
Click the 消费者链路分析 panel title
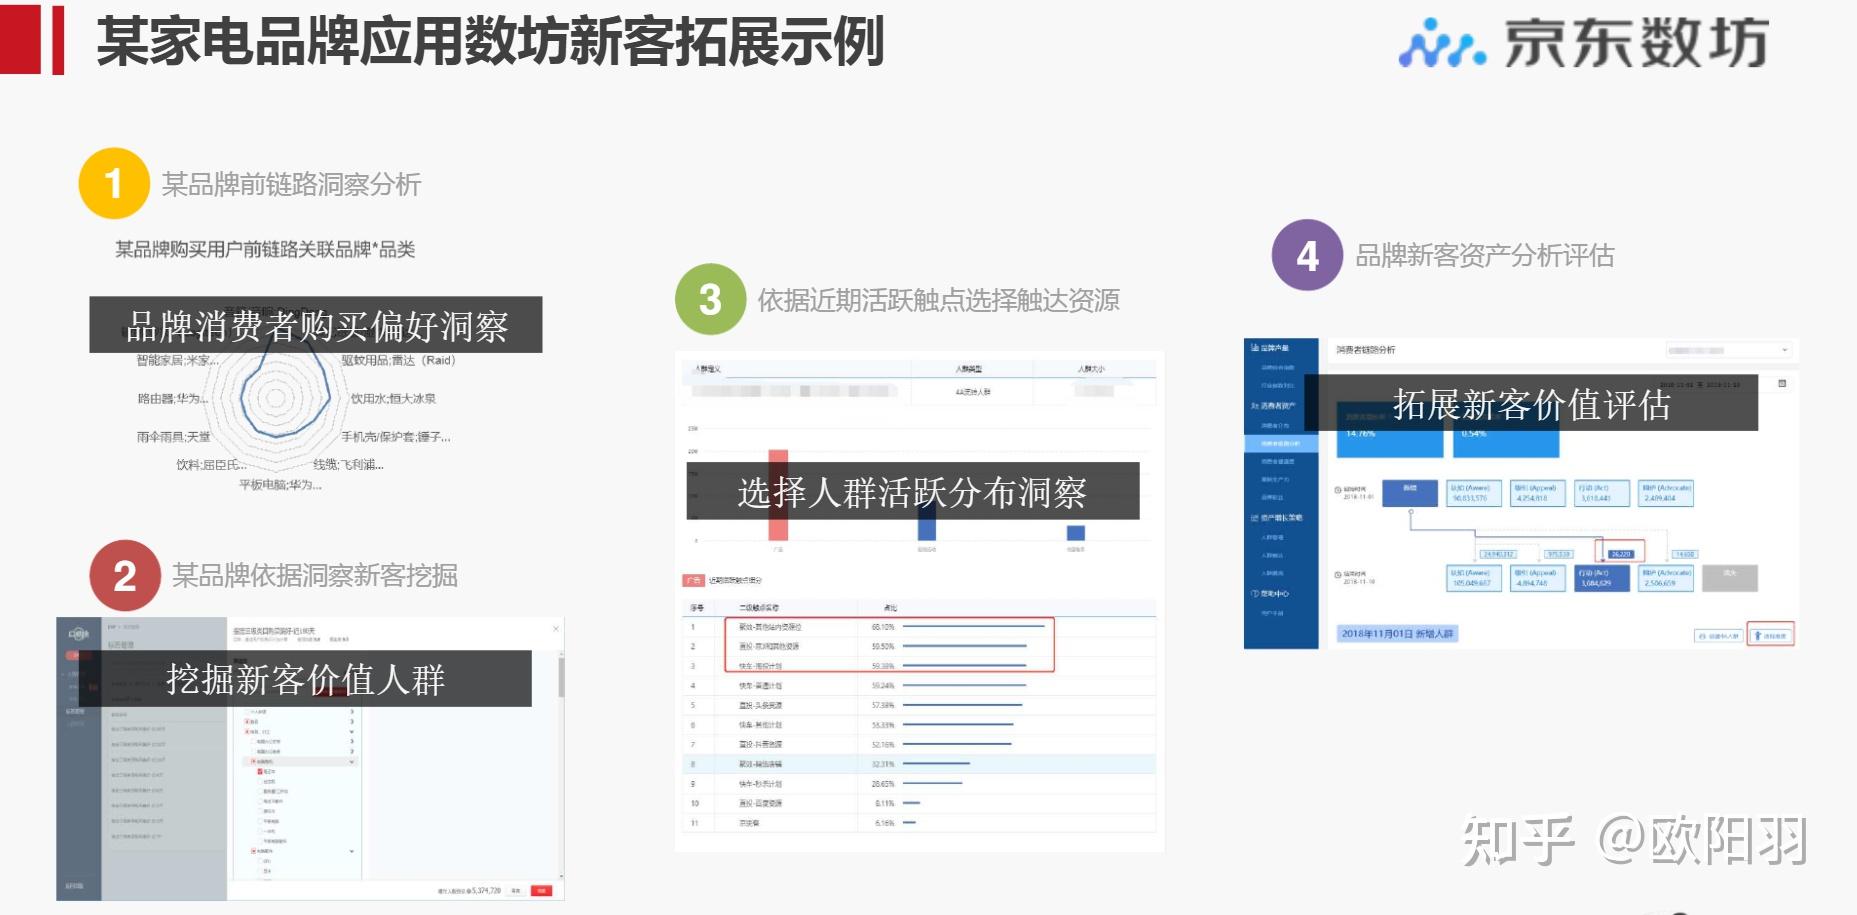coord(1366,350)
